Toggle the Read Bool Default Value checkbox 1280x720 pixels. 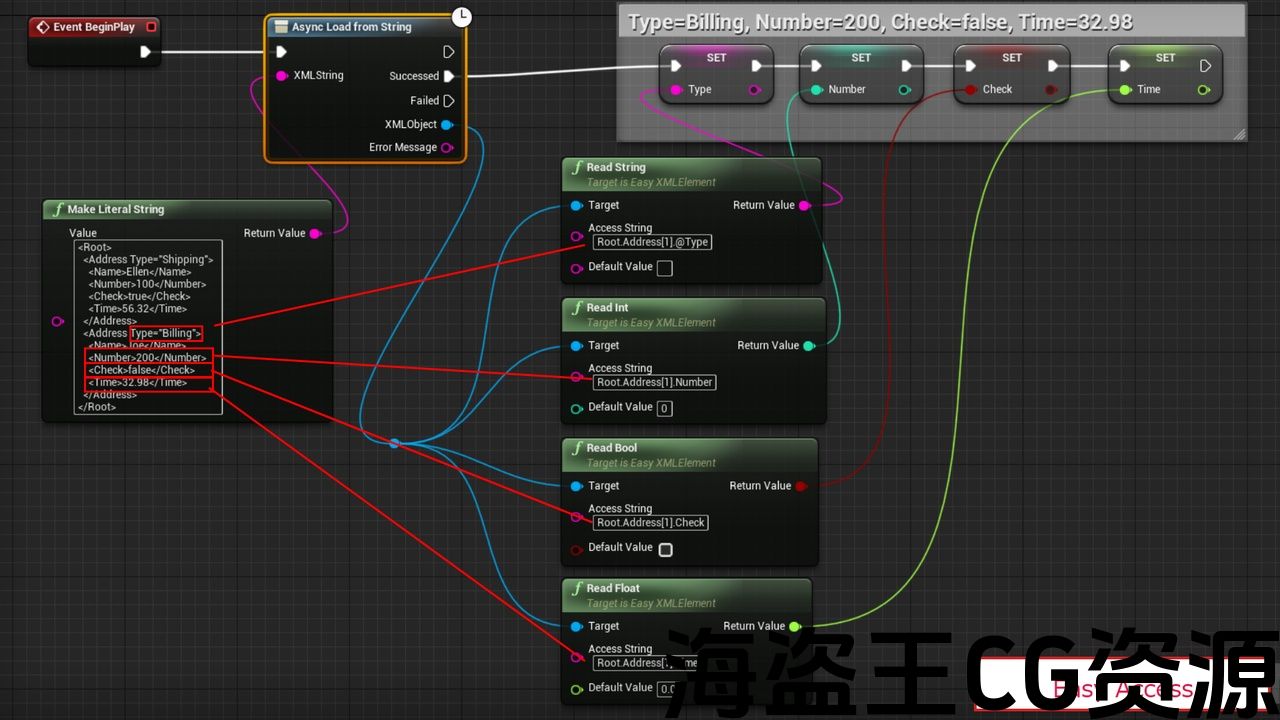[665, 549]
